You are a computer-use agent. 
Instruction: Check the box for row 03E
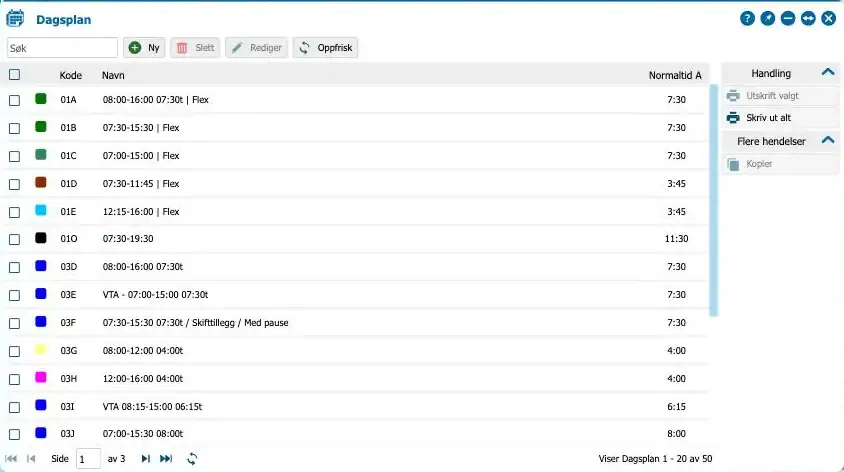[15, 295]
